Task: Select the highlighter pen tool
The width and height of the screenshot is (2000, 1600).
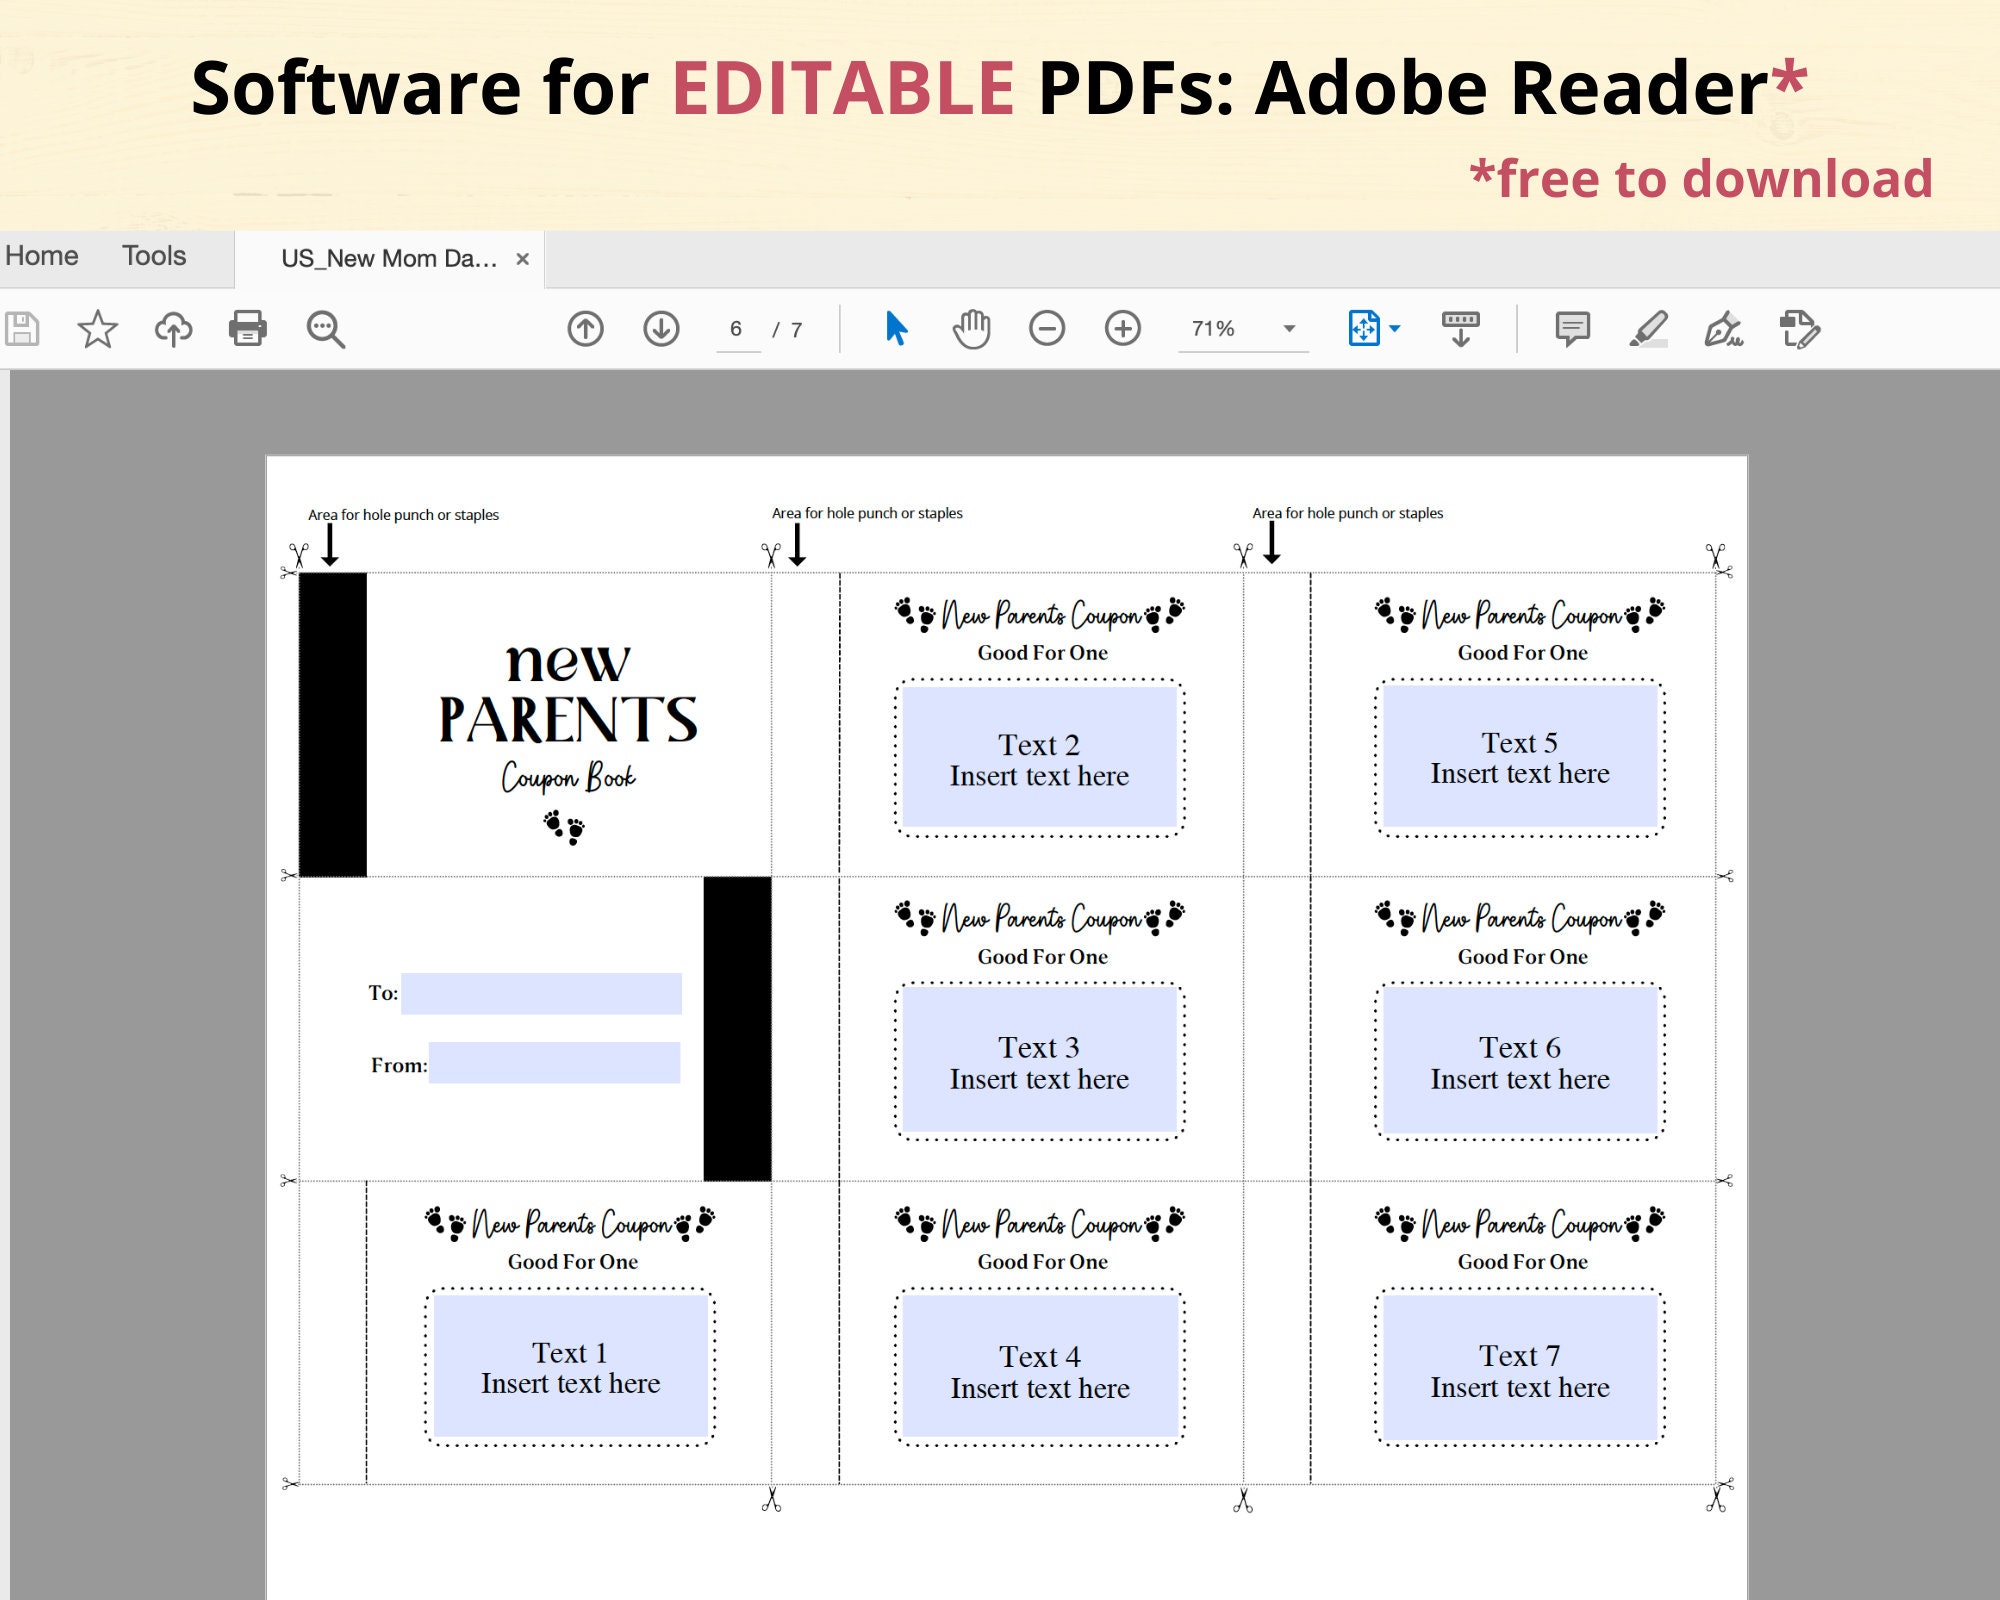Action: (x=1648, y=328)
